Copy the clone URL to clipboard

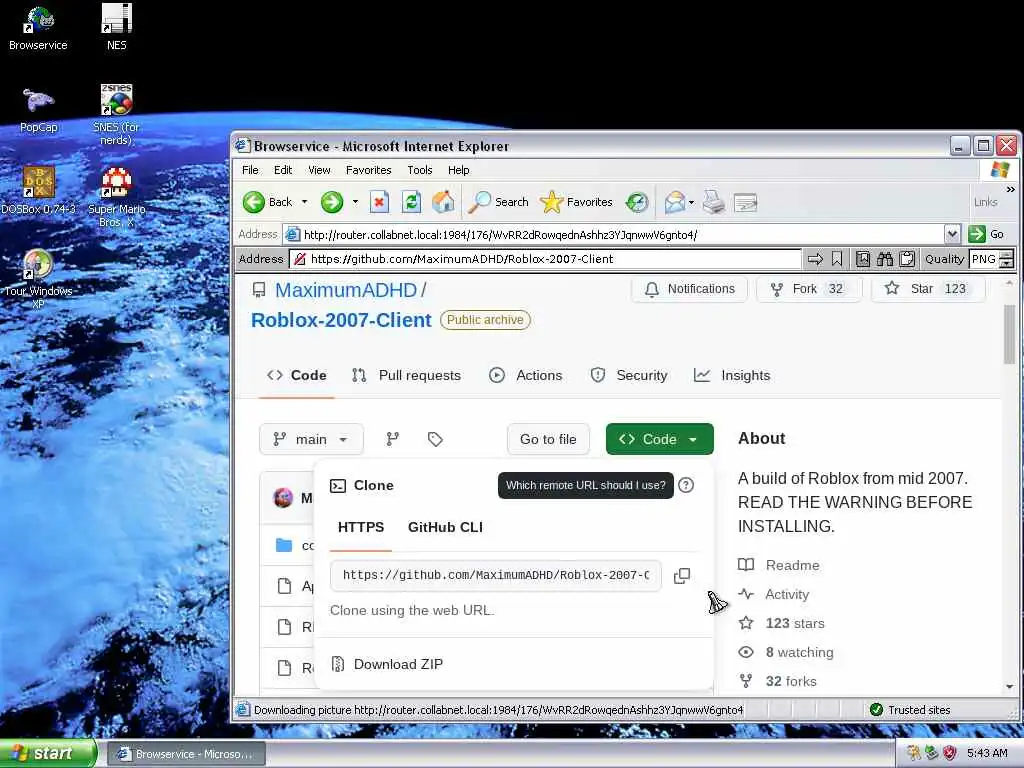682,575
